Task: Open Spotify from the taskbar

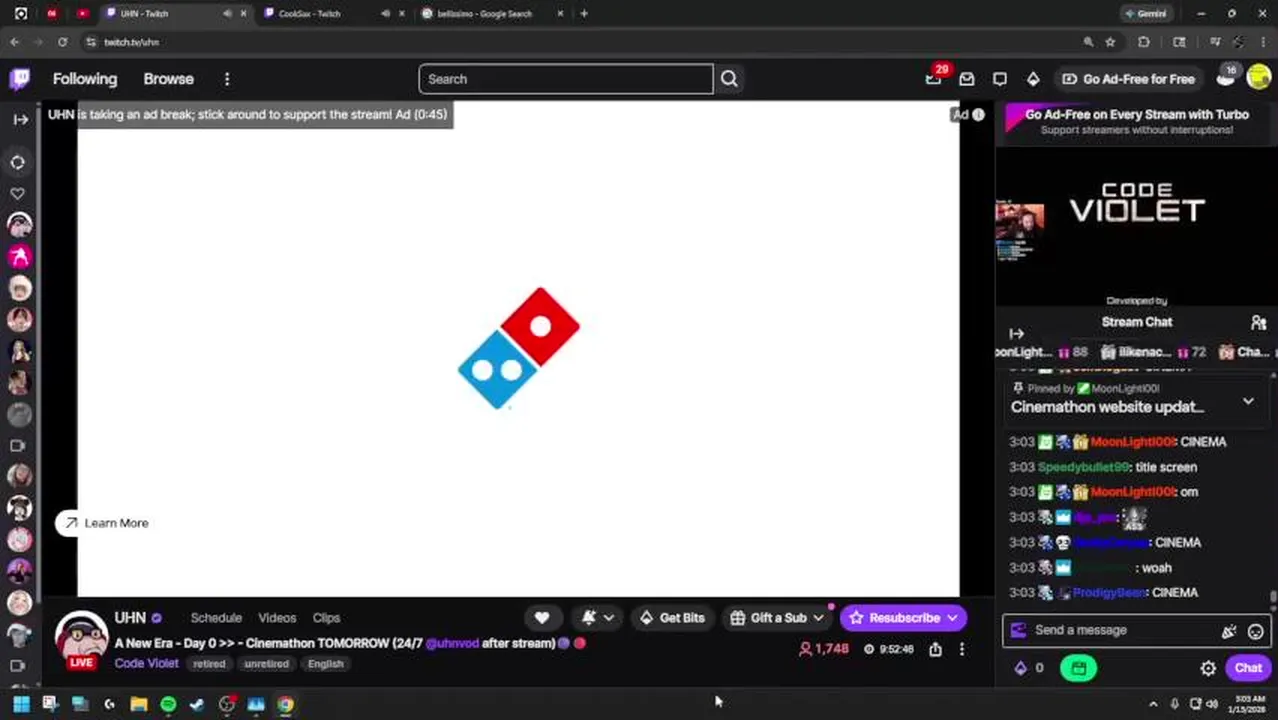Action: coord(168,704)
